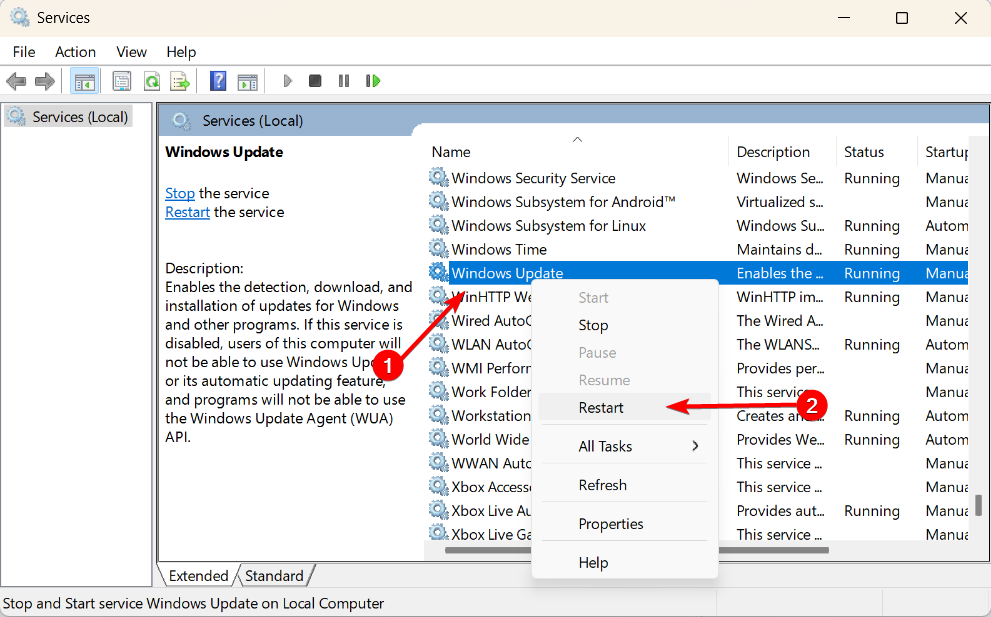Choose Stop in the context menu
This screenshot has width=991, height=617.
click(x=624, y=325)
